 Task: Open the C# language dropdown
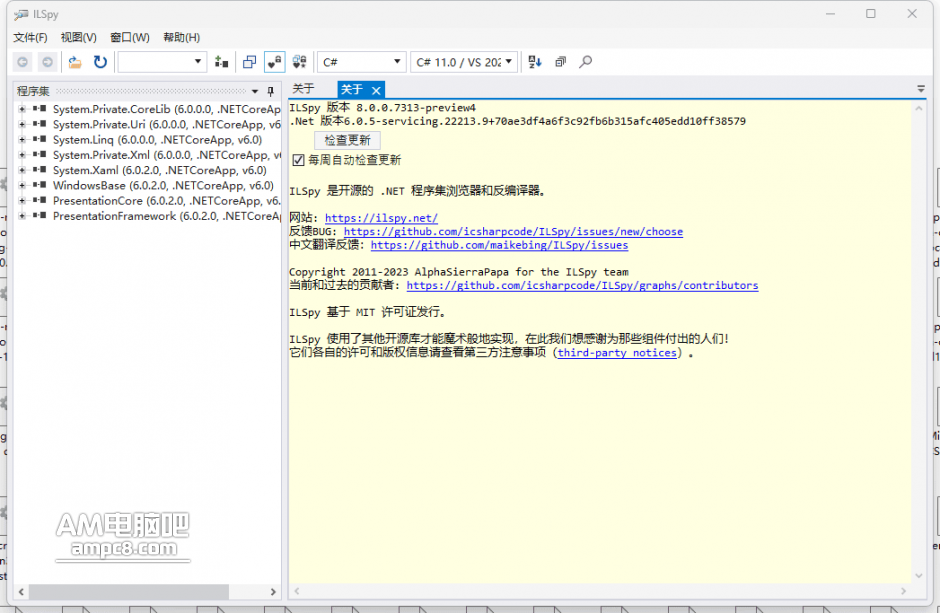click(361, 62)
